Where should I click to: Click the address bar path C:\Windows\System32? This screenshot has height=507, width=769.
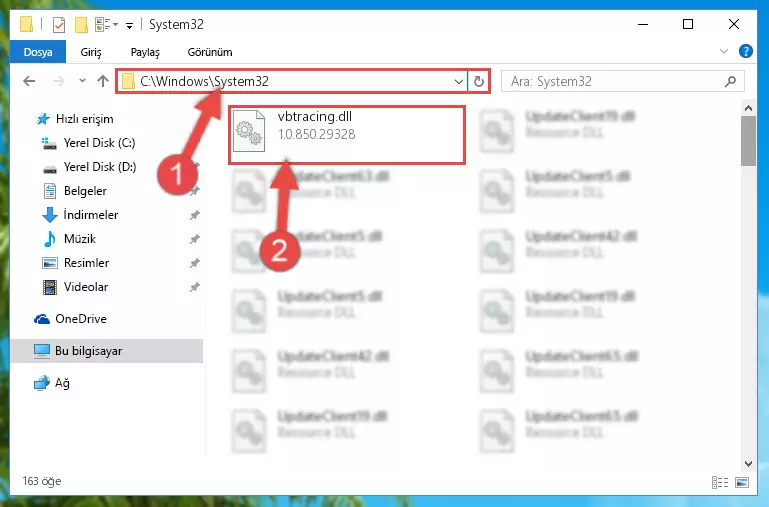coord(204,81)
